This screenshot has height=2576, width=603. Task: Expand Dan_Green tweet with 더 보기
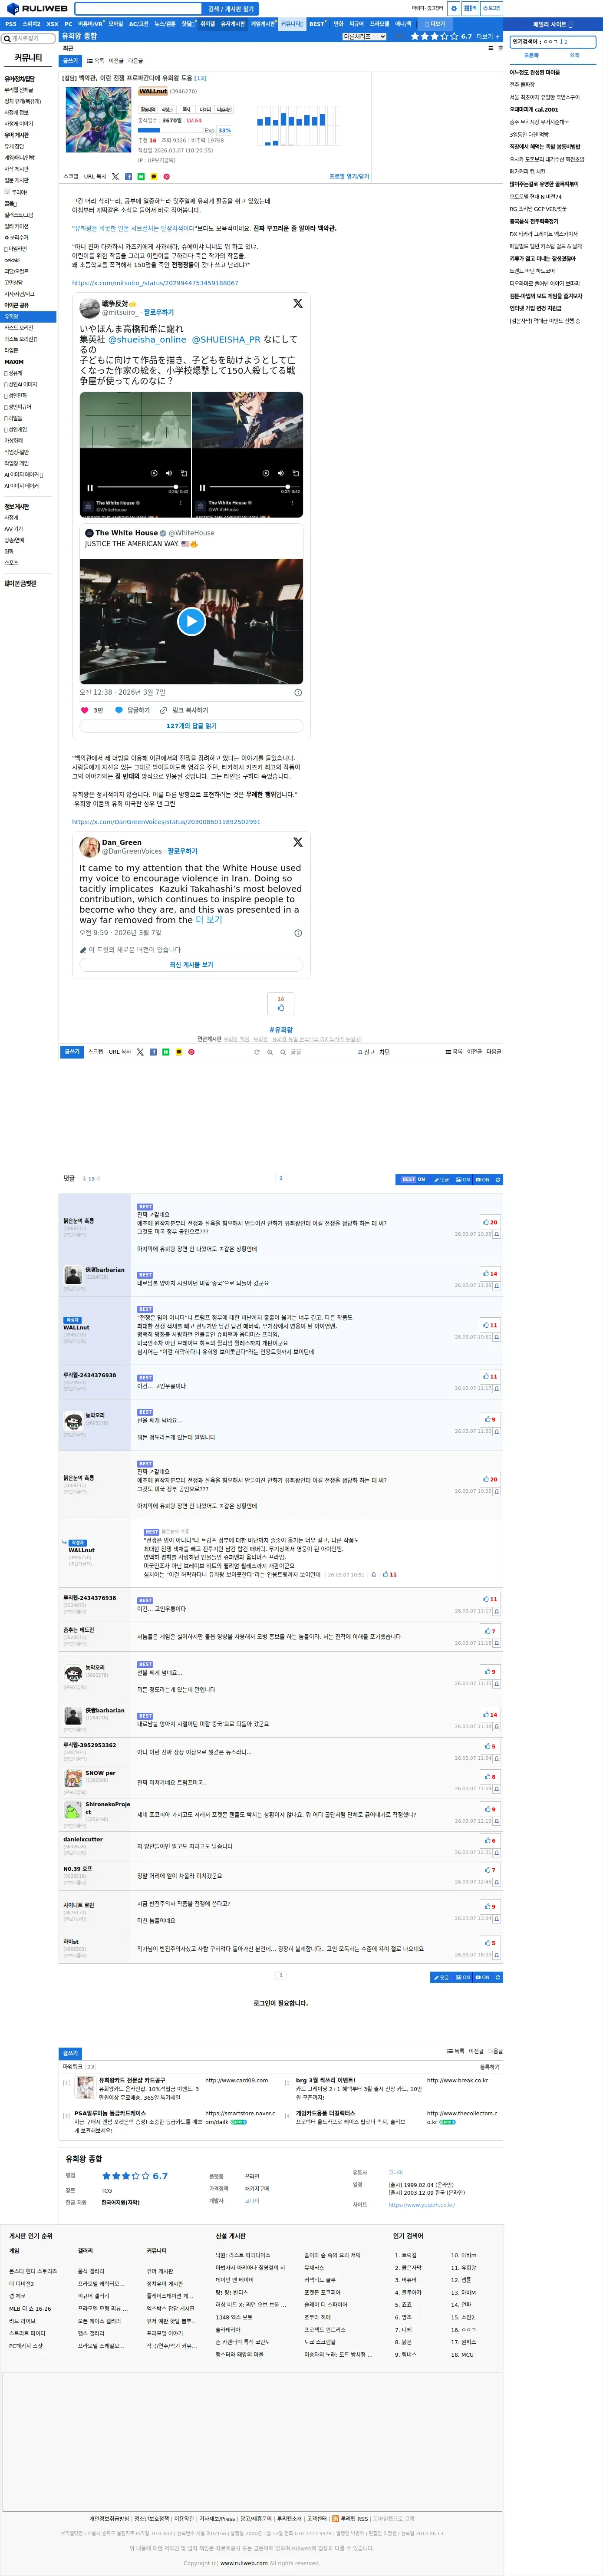point(208,920)
